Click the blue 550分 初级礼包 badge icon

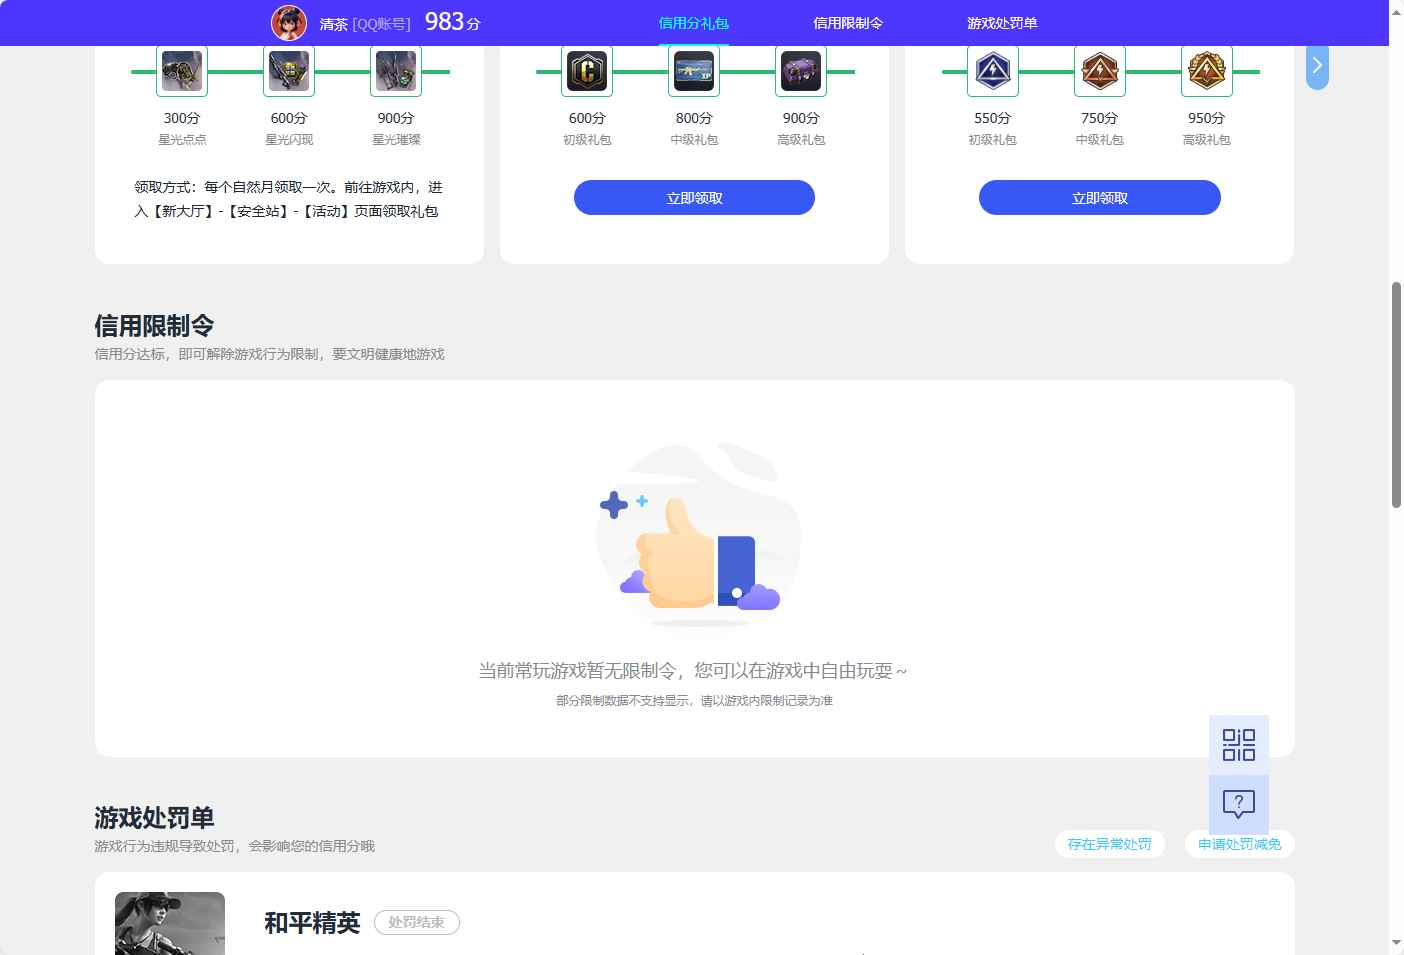click(x=993, y=70)
